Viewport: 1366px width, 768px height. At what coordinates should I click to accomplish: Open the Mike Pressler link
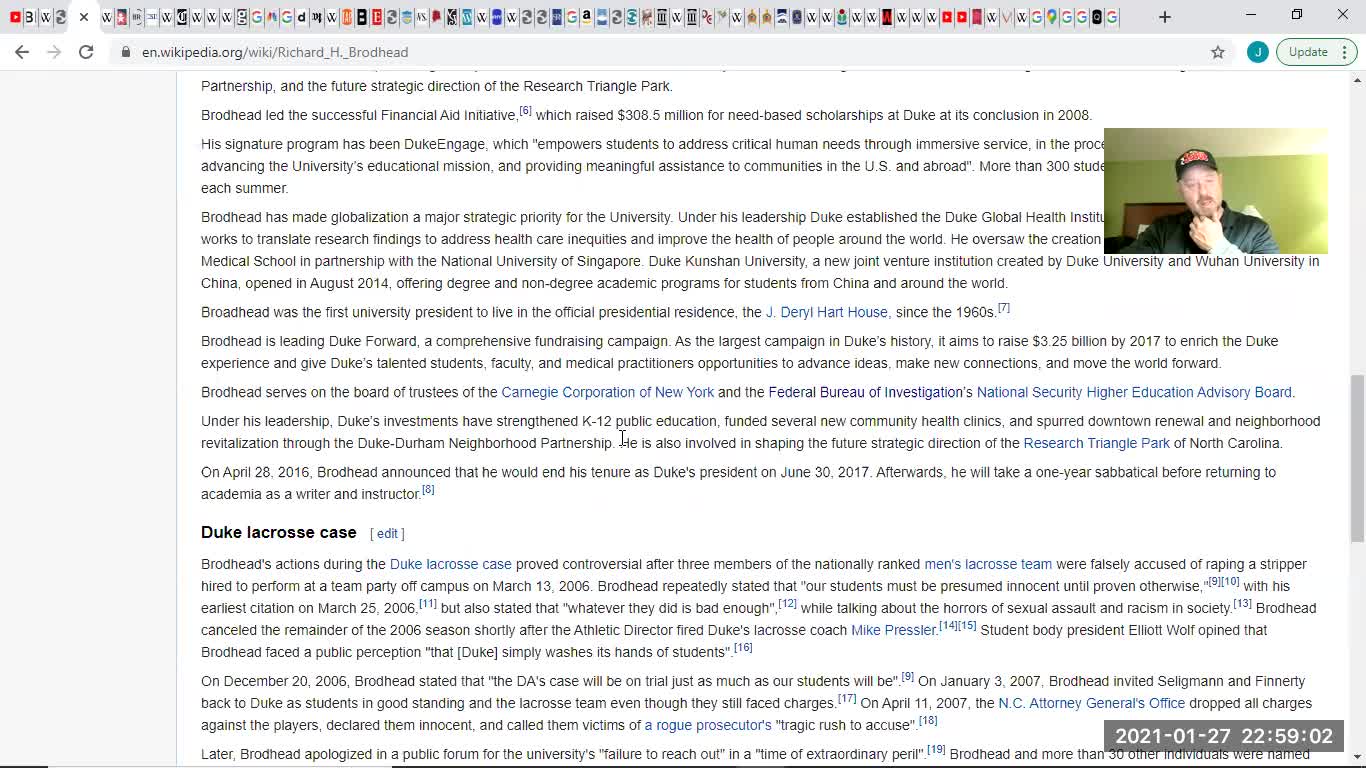[x=893, y=630]
